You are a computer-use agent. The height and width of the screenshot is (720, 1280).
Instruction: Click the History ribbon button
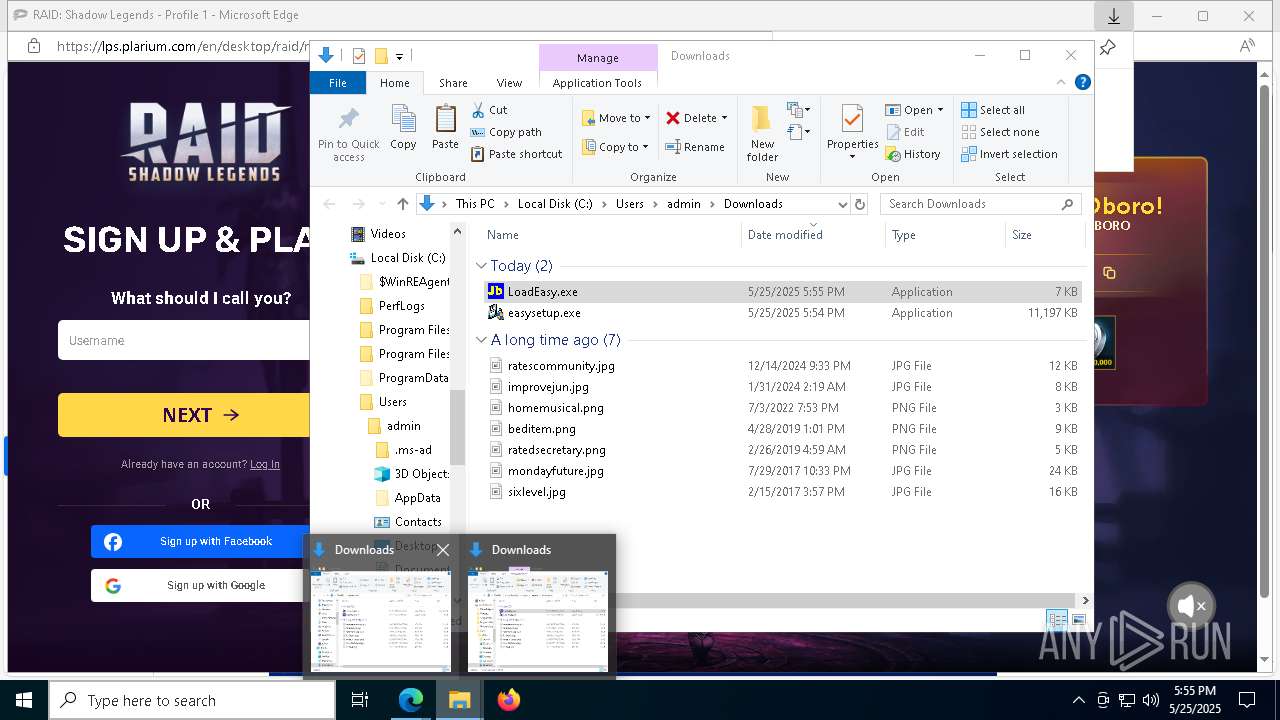coord(912,154)
